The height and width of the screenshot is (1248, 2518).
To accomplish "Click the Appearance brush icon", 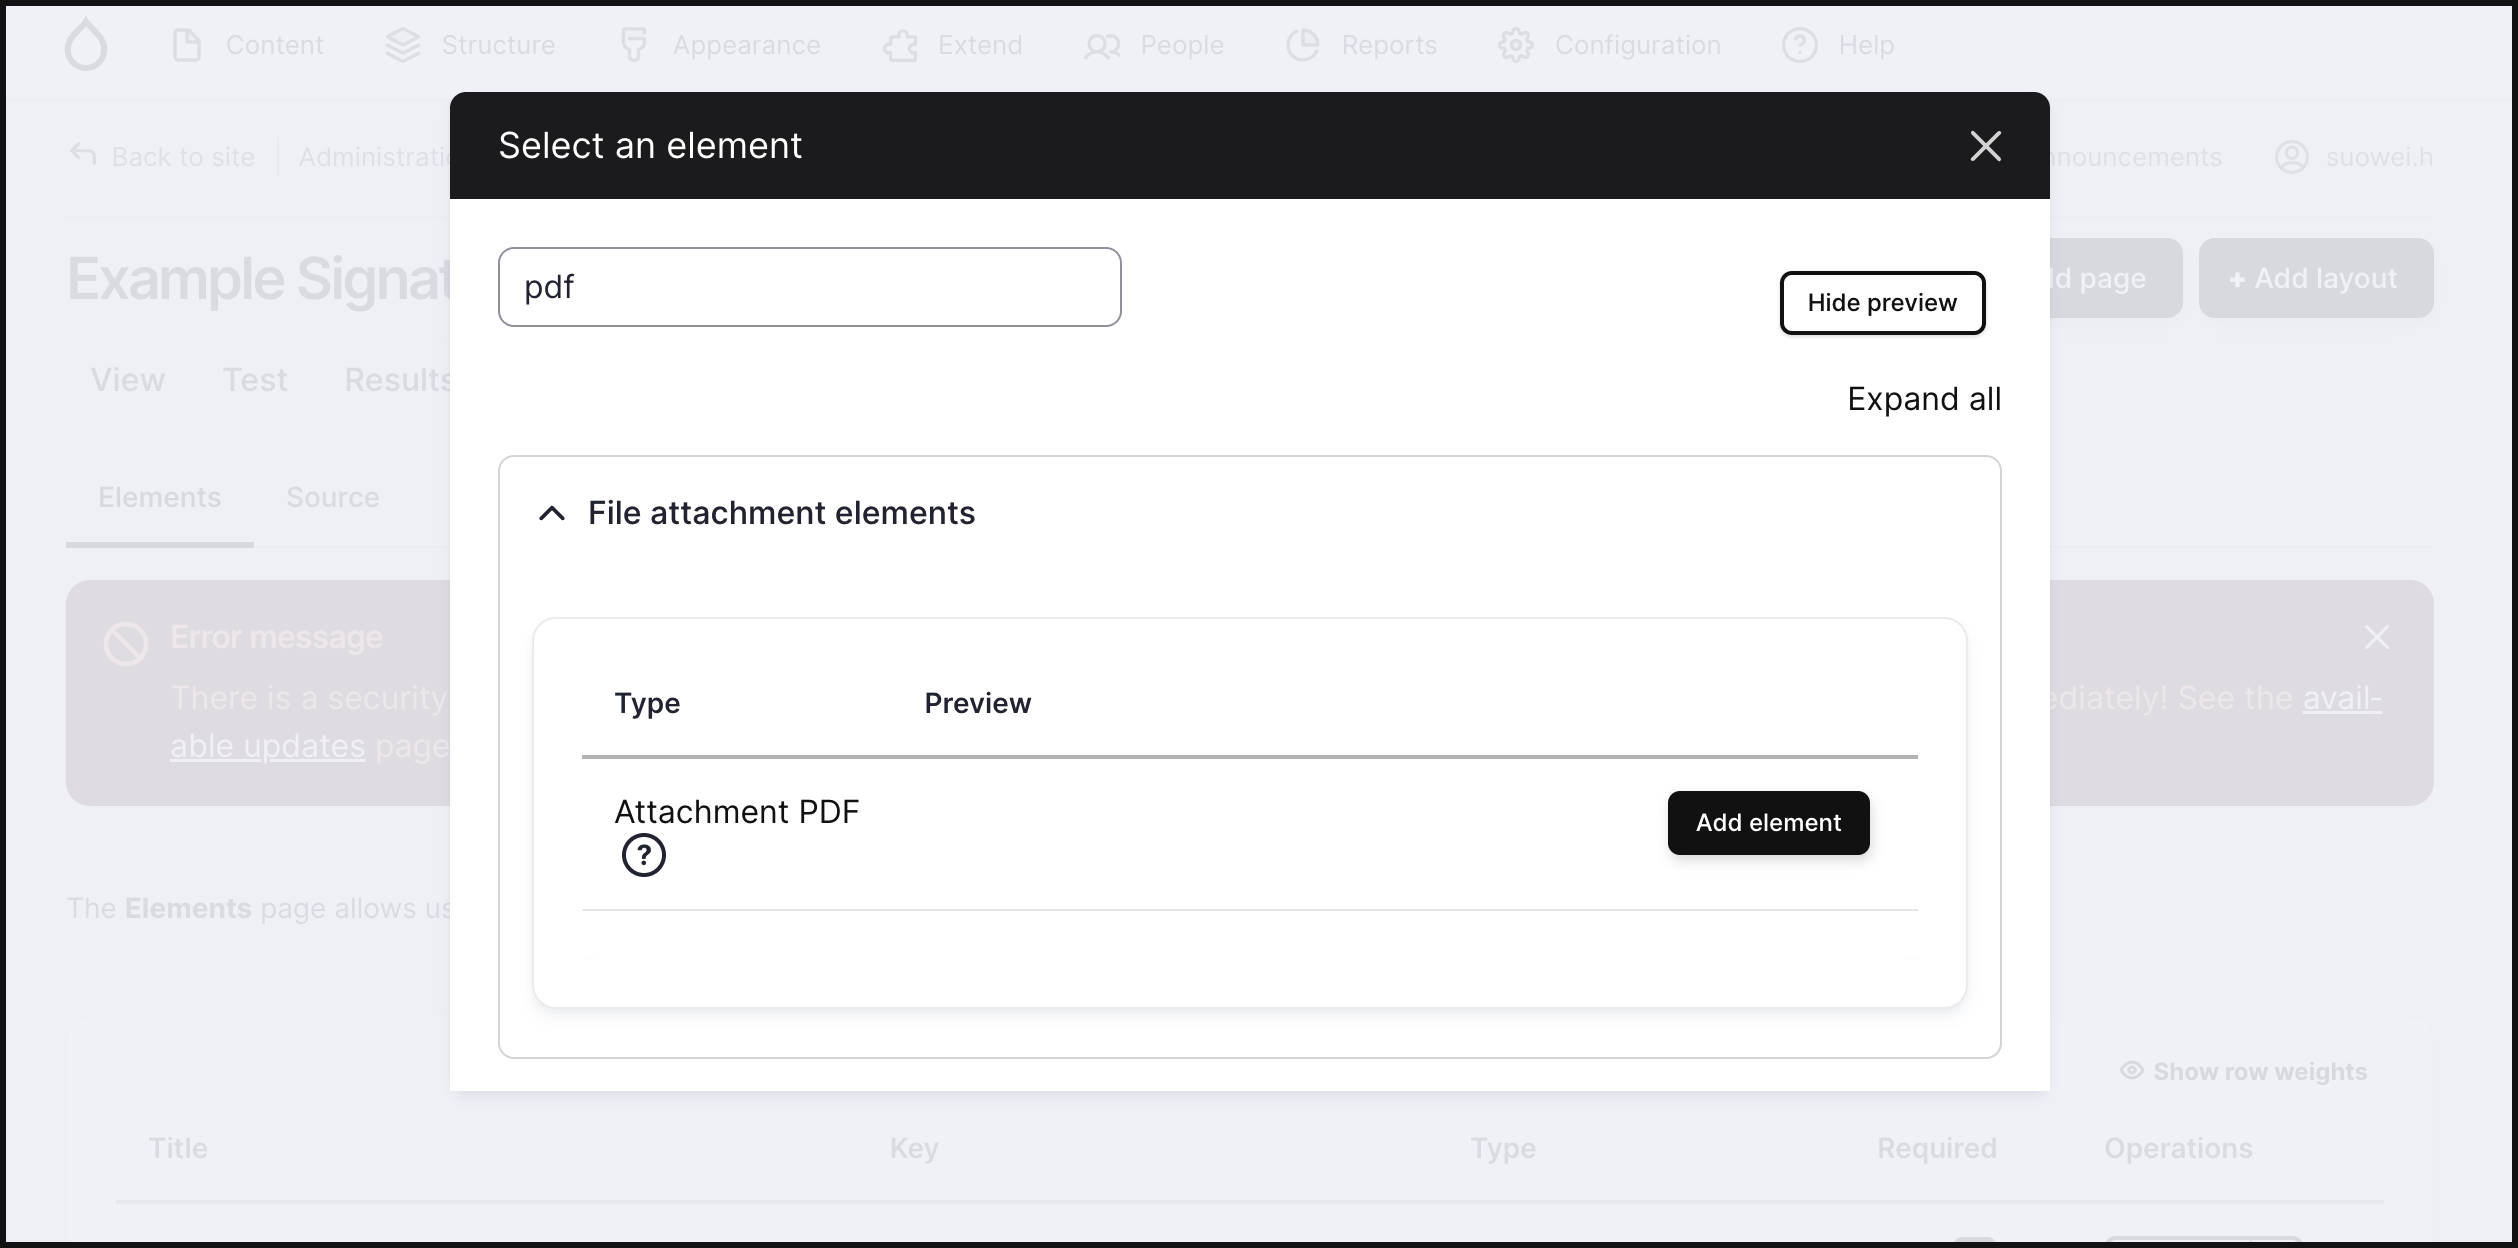I will point(634,45).
